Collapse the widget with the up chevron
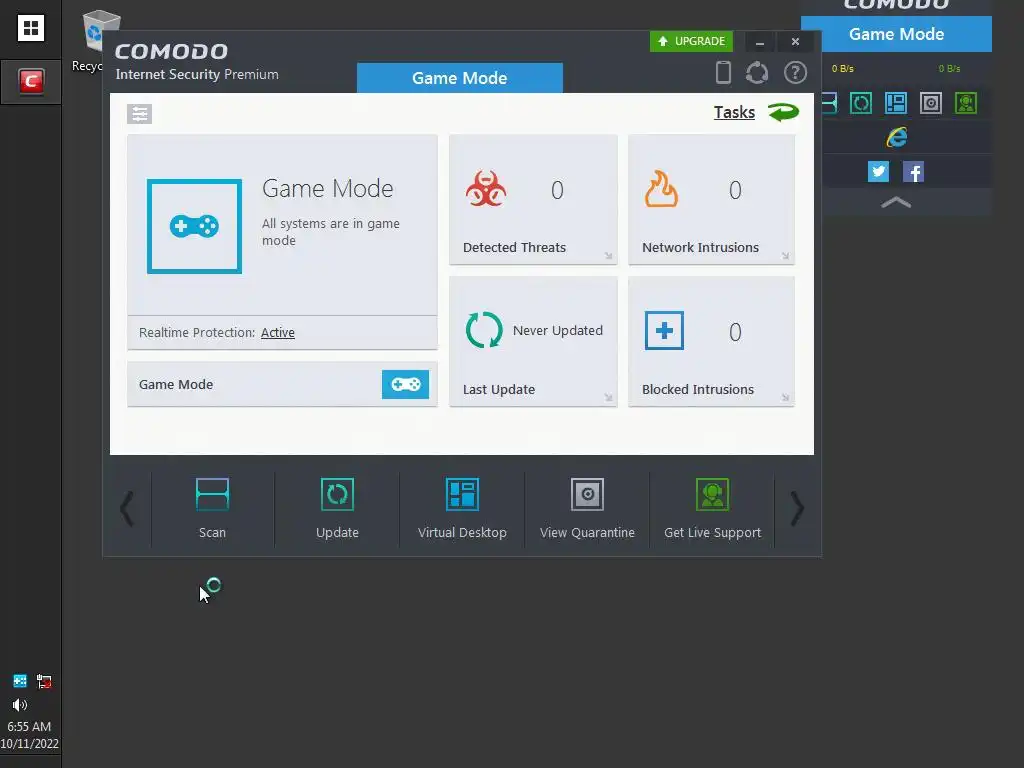 tap(896, 202)
